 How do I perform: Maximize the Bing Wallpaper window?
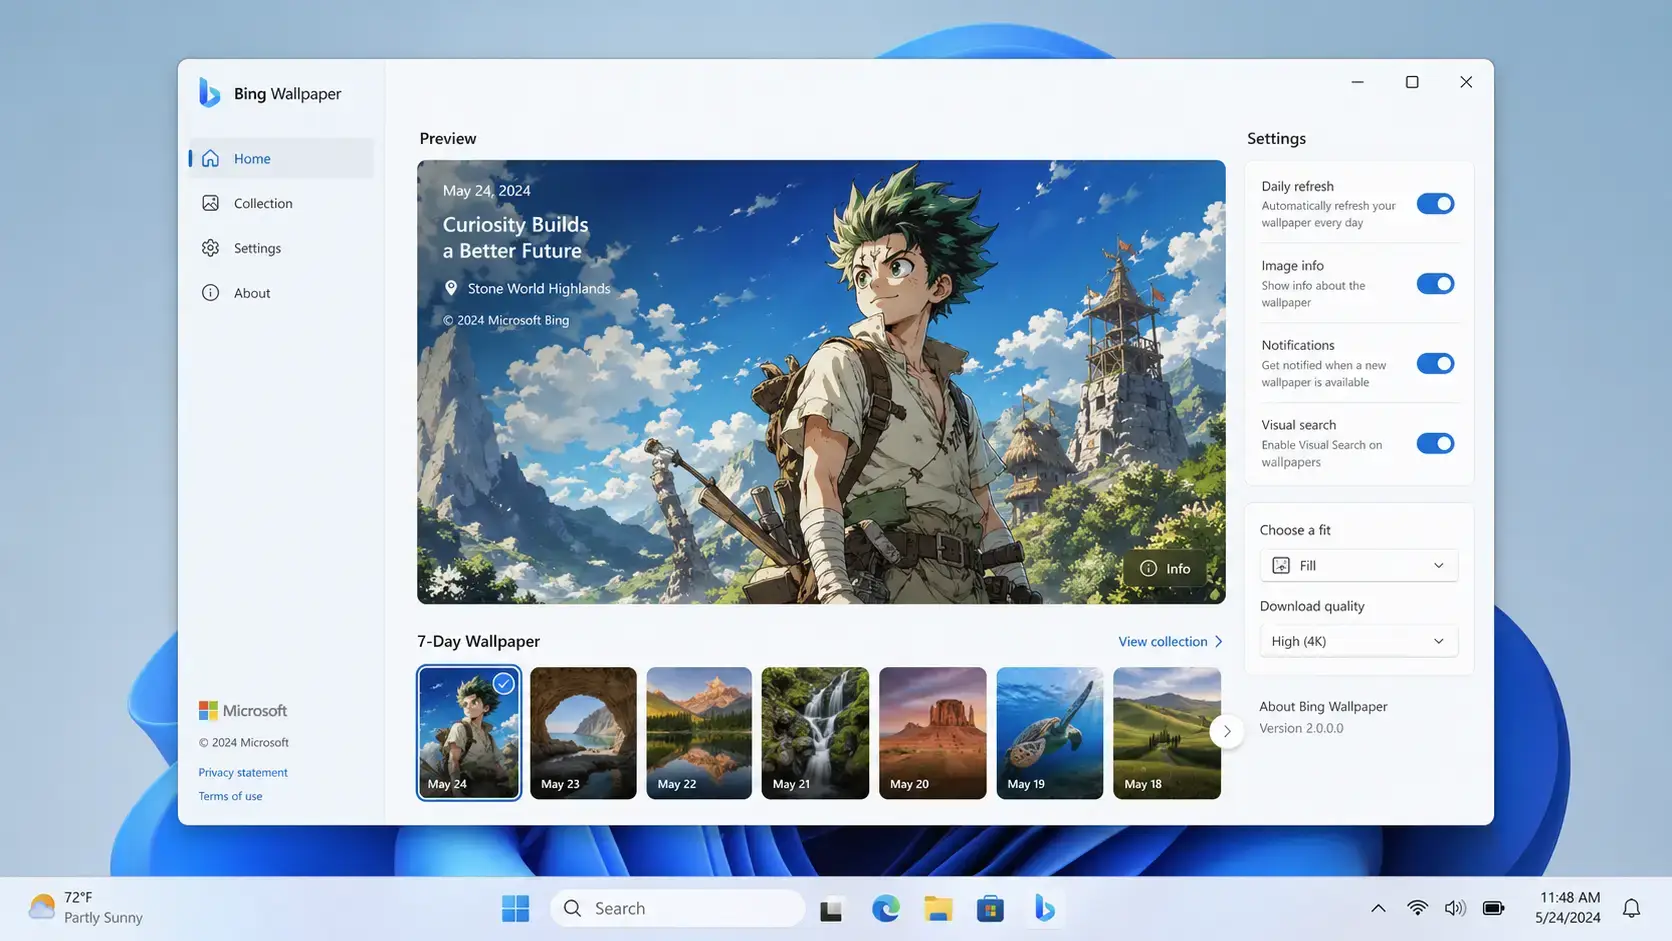pos(1412,82)
